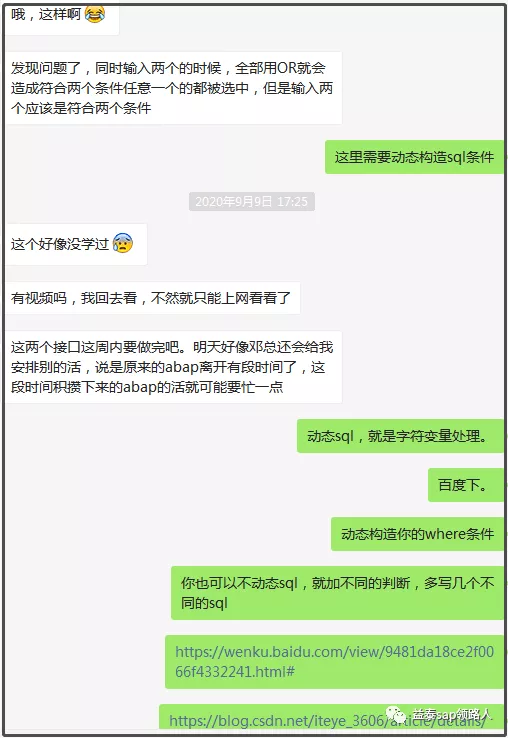Click the 2020年9月9日 17:25 timestamp
Image resolution: width=508 pixels, height=738 pixels.
[251, 201]
